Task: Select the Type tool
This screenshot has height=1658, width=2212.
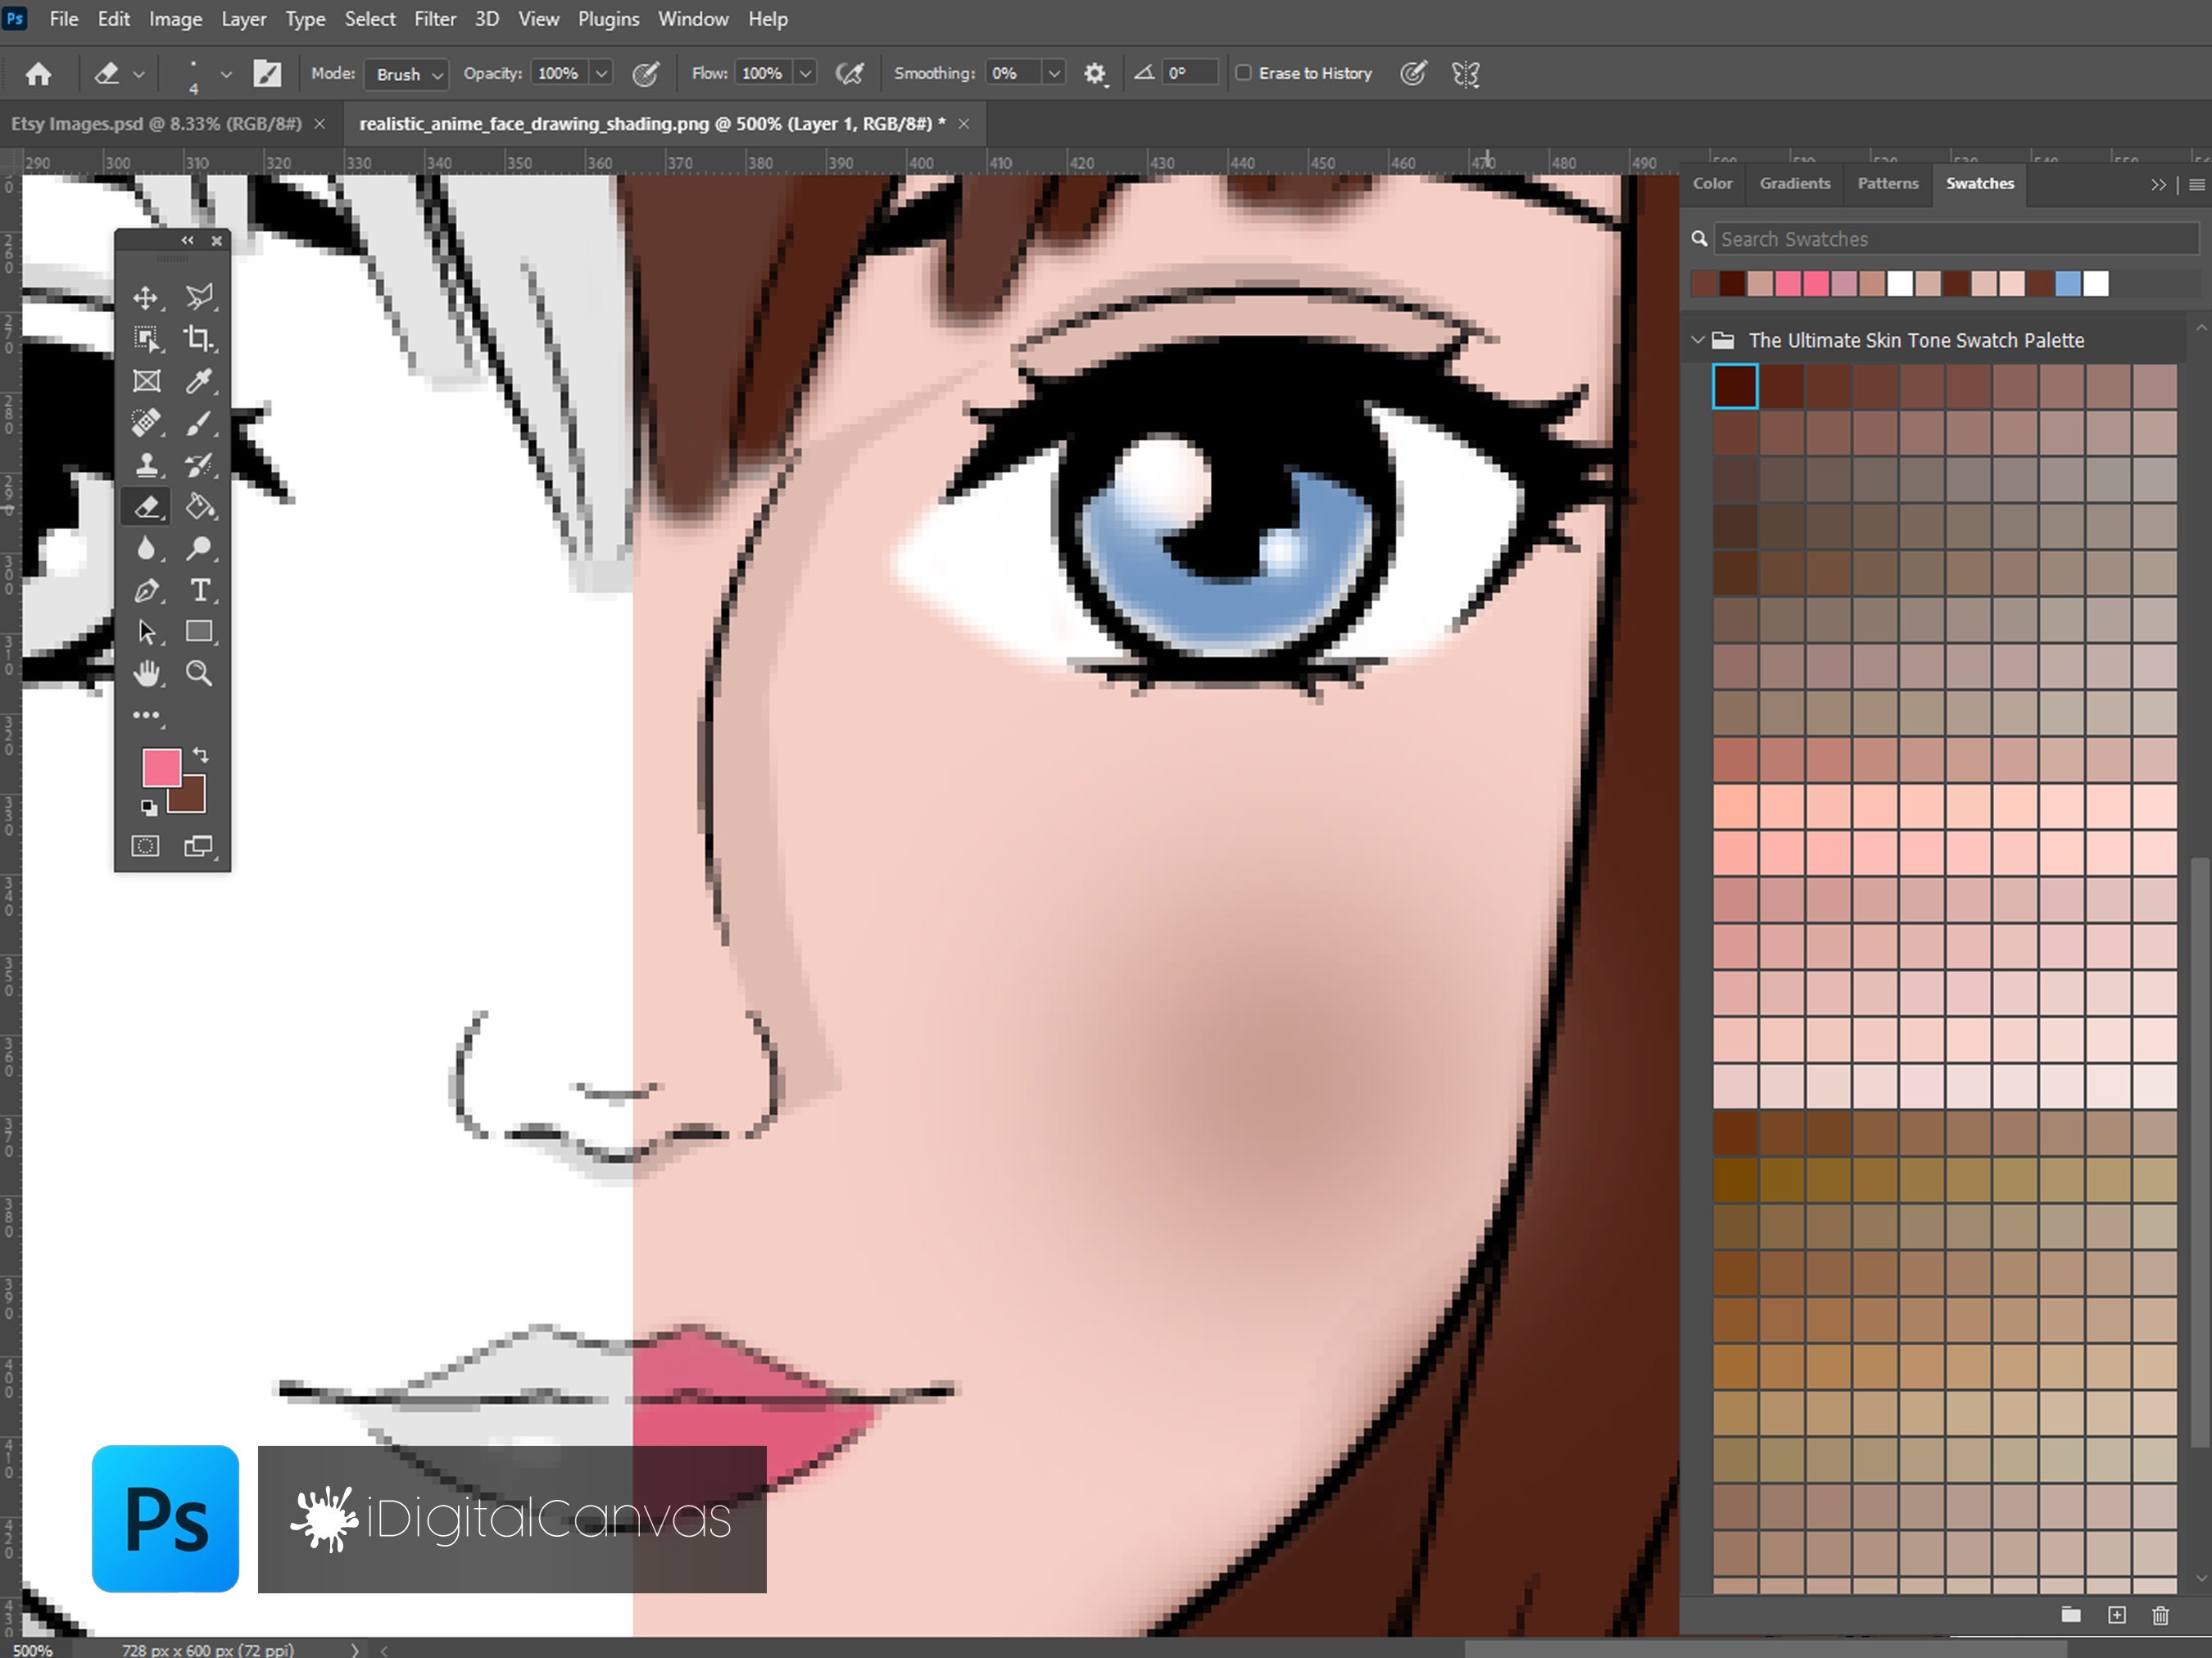Action: click(x=200, y=591)
